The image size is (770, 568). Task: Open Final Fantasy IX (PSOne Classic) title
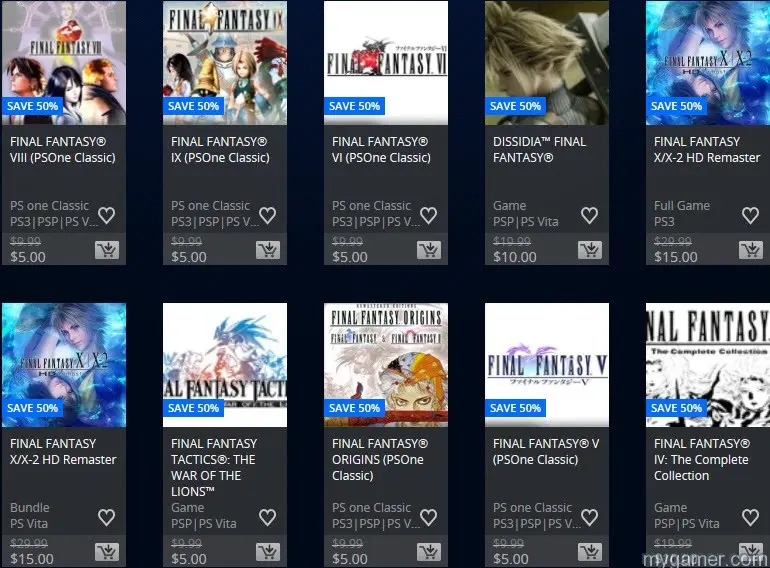(220, 150)
